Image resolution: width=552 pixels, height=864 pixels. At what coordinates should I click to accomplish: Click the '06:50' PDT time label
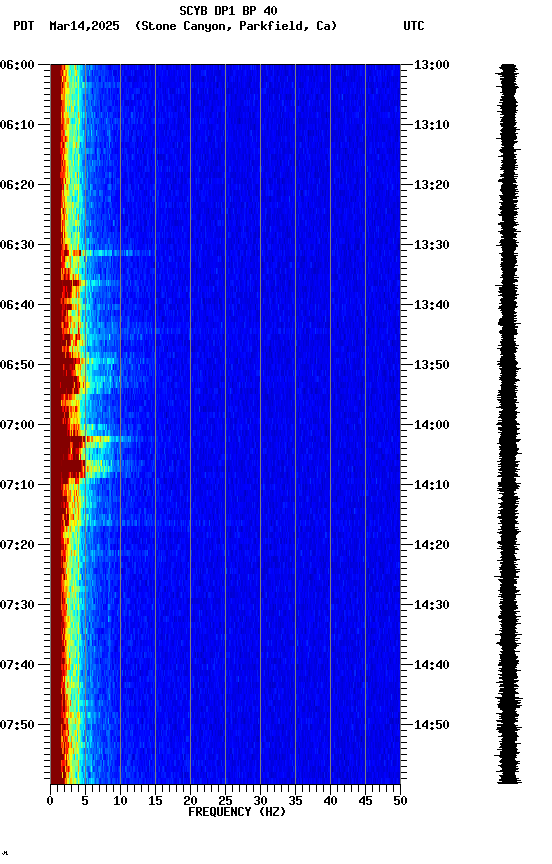pyautogui.click(x=17, y=365)
